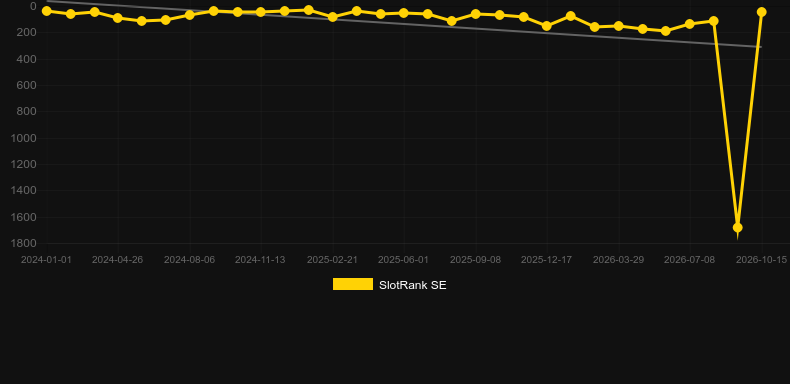The height and width of the screenshot is (384, 790).
Task: Toggle the SlotRank SE legend entry
Action: pos(389,285)
